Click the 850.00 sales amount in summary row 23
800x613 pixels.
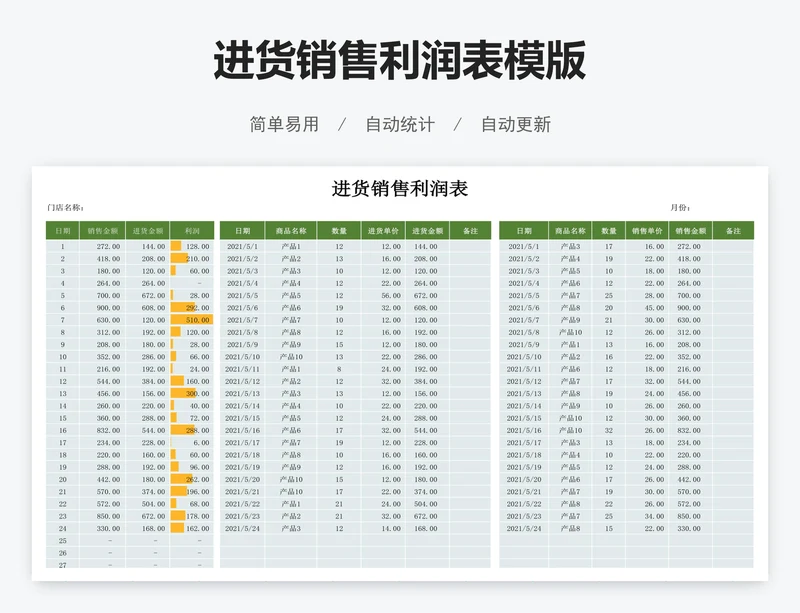pos(103,516)
